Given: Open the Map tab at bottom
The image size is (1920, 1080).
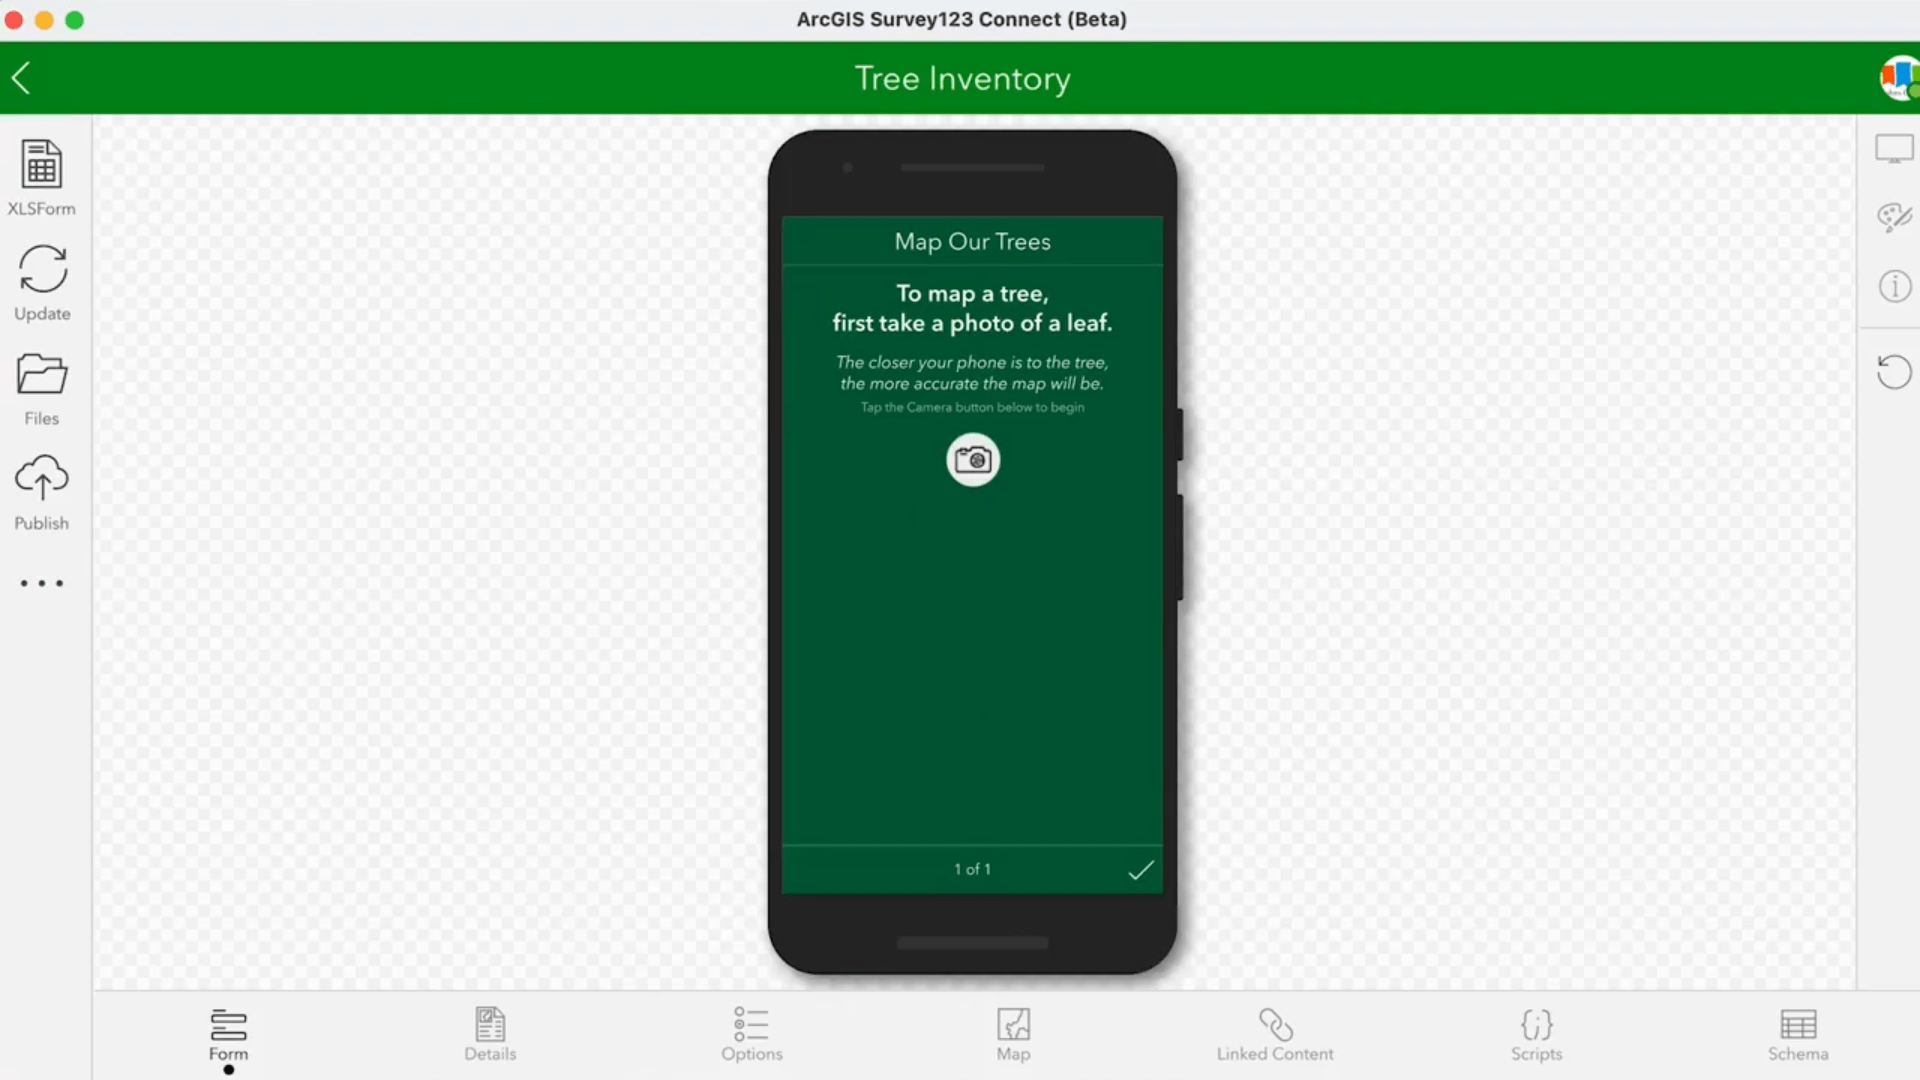Looking at the screenshot, I should point(1013,1034).
